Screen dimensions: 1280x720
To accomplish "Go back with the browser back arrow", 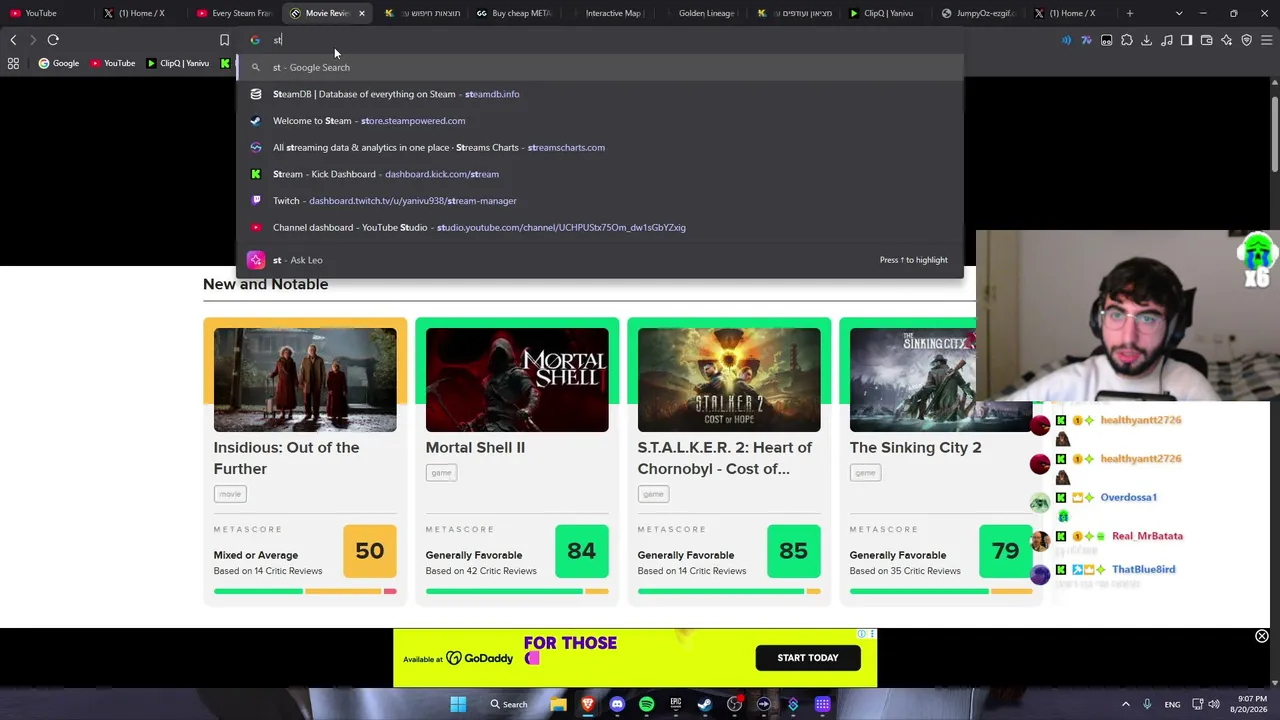I will (x=13, y=40).
